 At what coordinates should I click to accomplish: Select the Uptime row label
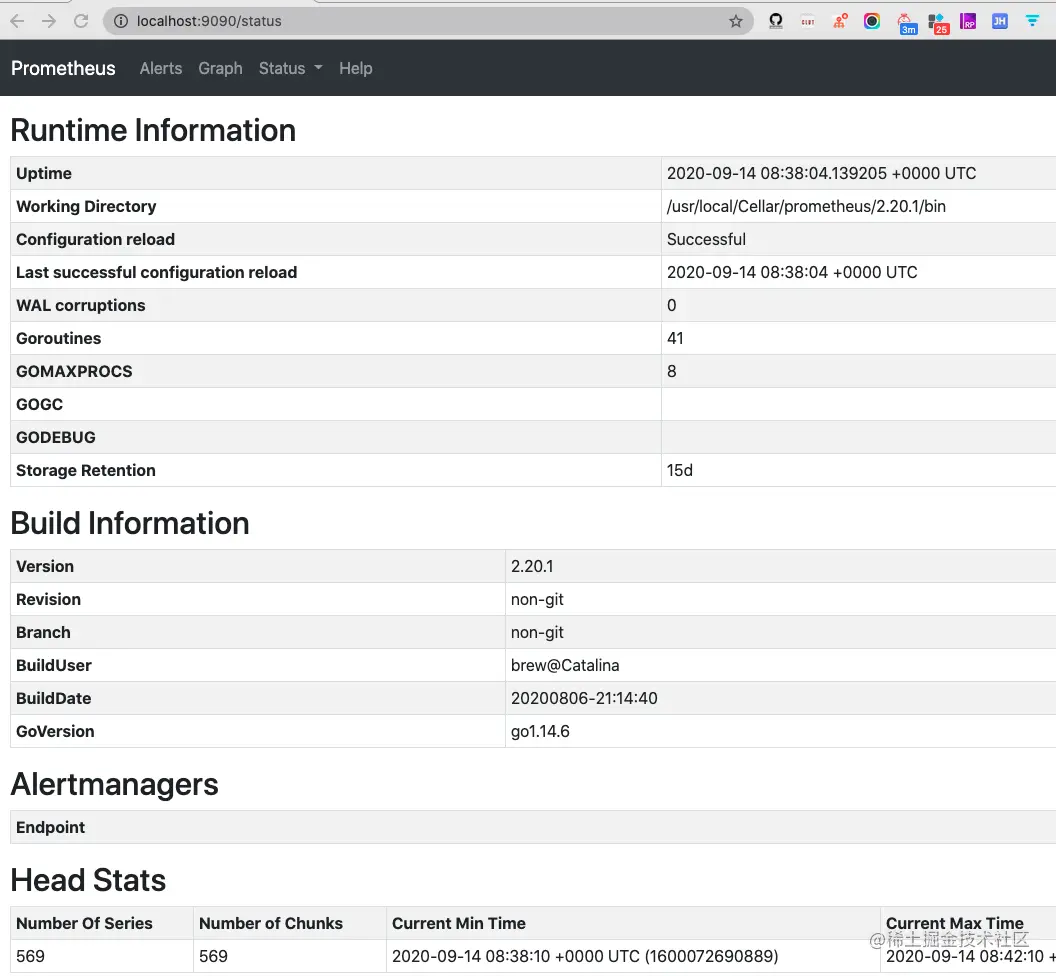[44, 173]
